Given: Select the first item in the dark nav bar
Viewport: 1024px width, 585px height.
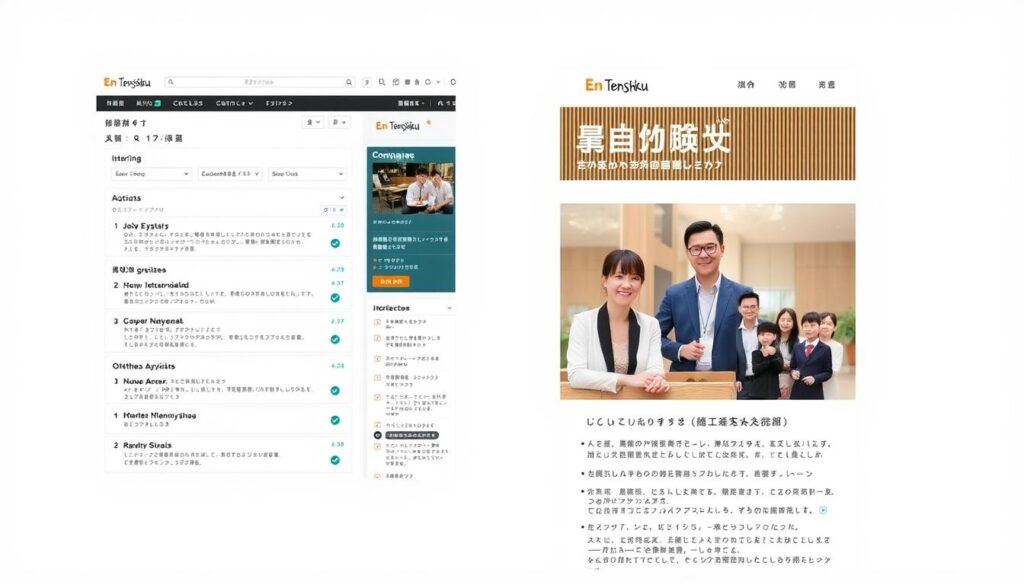Looking at the screenshot, I should click(115, 103).
